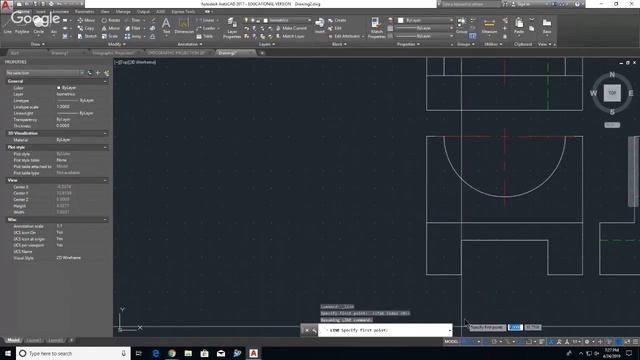
Task: Collapse the General section in Properties
Action: pyautogui.click(x=105, y=81)
